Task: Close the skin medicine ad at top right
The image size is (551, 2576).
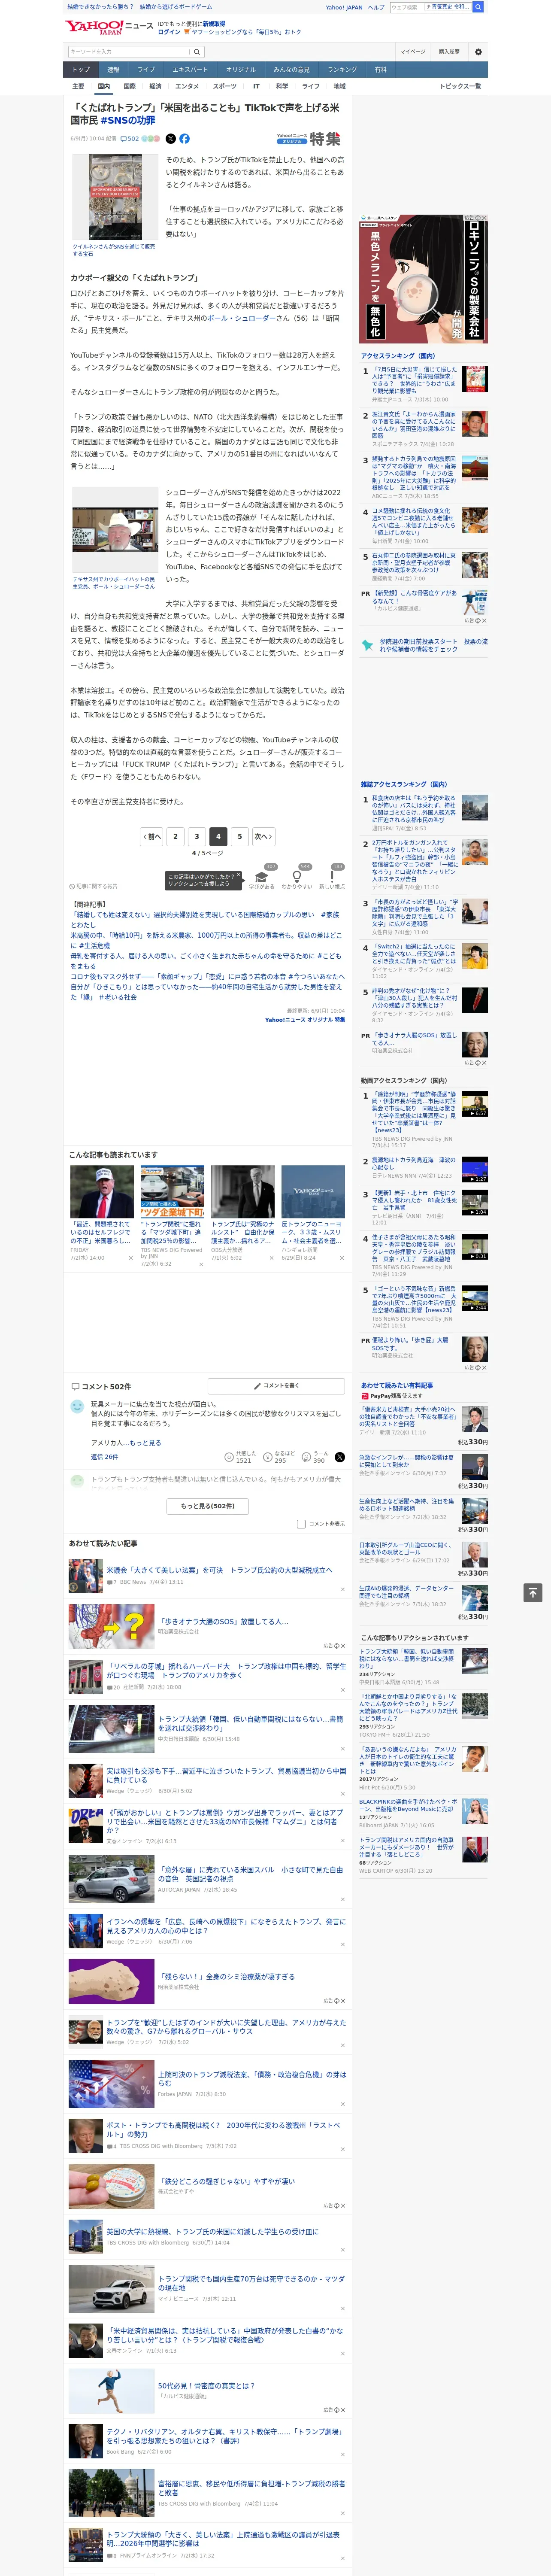Action: (x=484, y=218)
